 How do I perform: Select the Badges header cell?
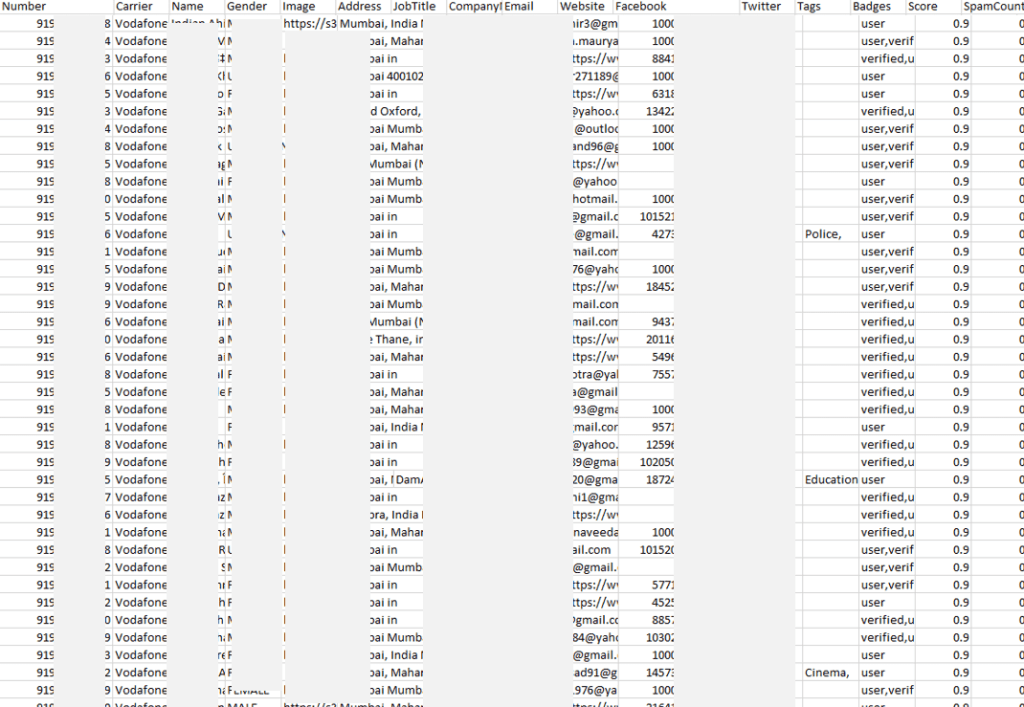[x=877, y=6]
